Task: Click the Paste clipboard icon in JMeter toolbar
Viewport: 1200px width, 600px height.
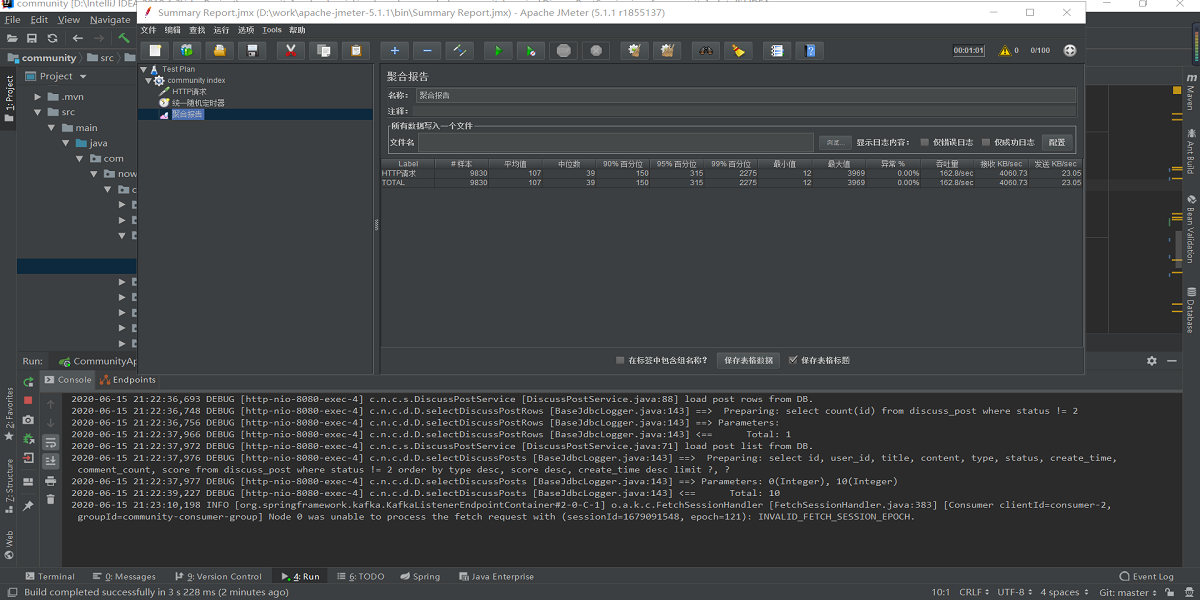Action: (x=356, y=50)
